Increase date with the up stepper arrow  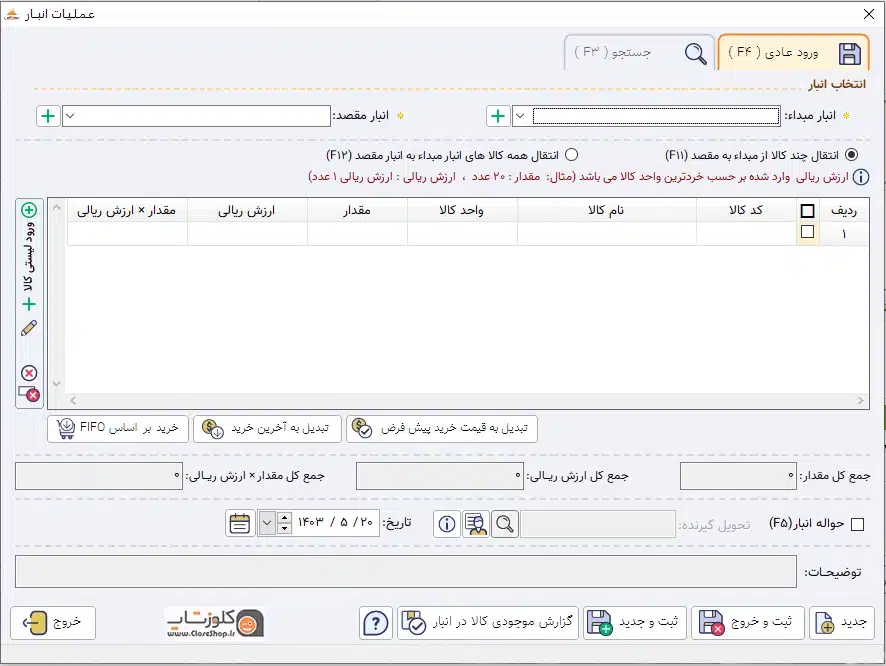click(284, 517)
